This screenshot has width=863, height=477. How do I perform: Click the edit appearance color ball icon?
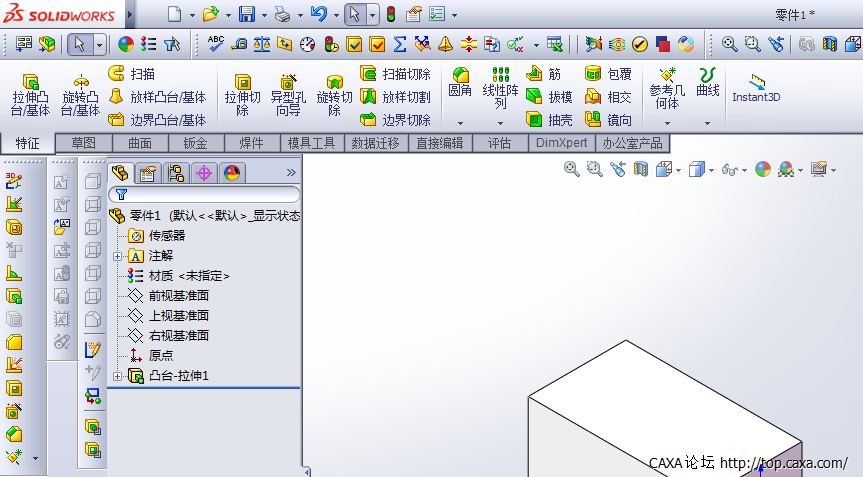762,170
